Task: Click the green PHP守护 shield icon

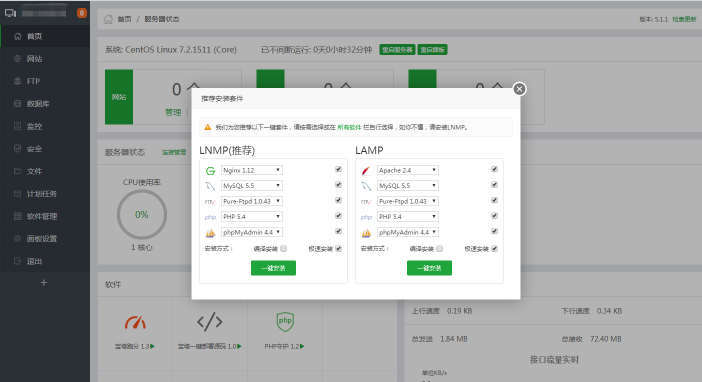Action: point(285,322)
